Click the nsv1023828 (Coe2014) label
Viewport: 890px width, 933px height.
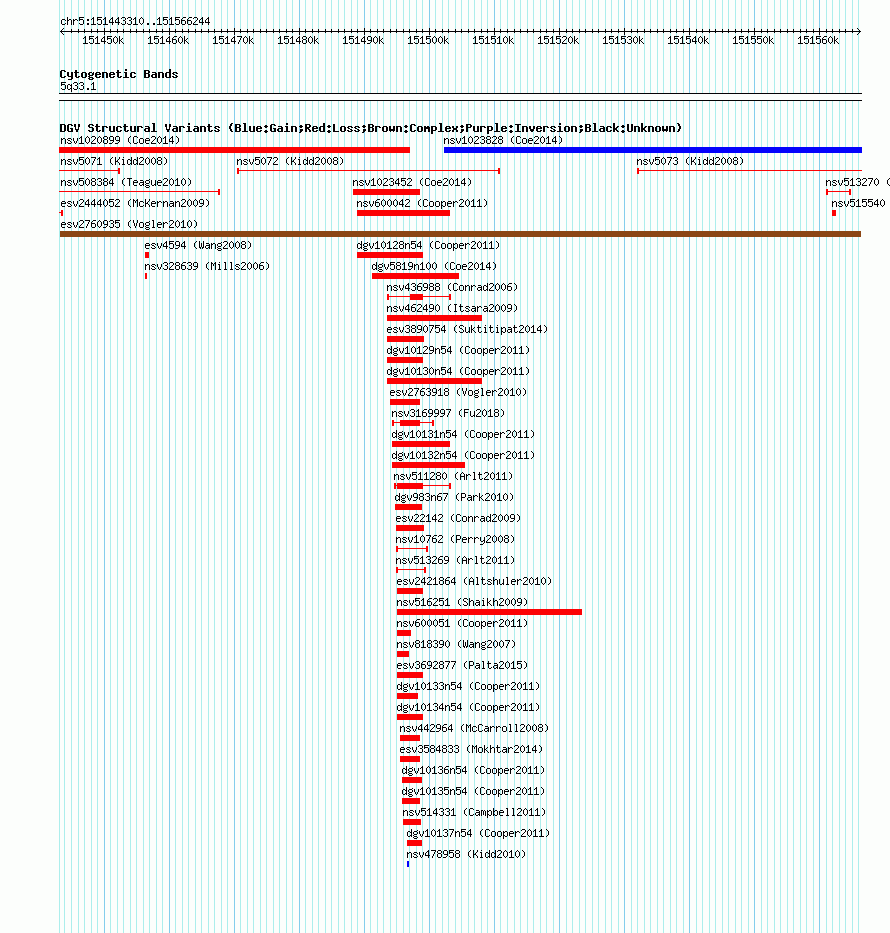tap(503, 140)
